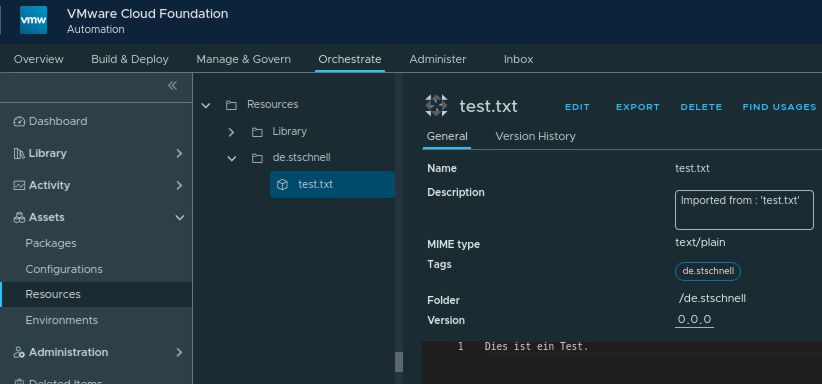Click the root Resources folder icon
The image size is (822, 384).
[x=231, y=105]
